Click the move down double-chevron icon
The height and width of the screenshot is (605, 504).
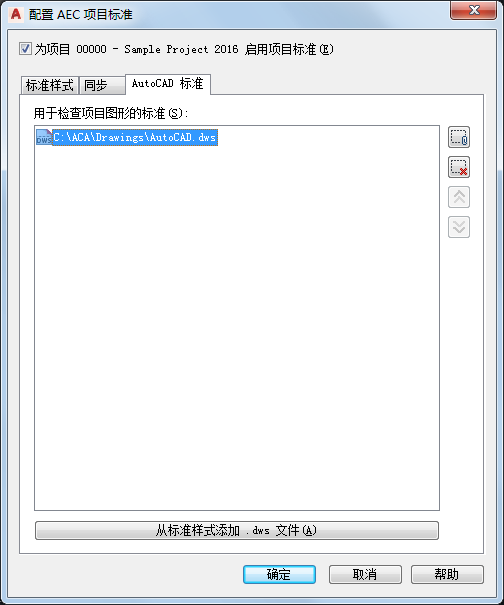[x=458, y=227]
